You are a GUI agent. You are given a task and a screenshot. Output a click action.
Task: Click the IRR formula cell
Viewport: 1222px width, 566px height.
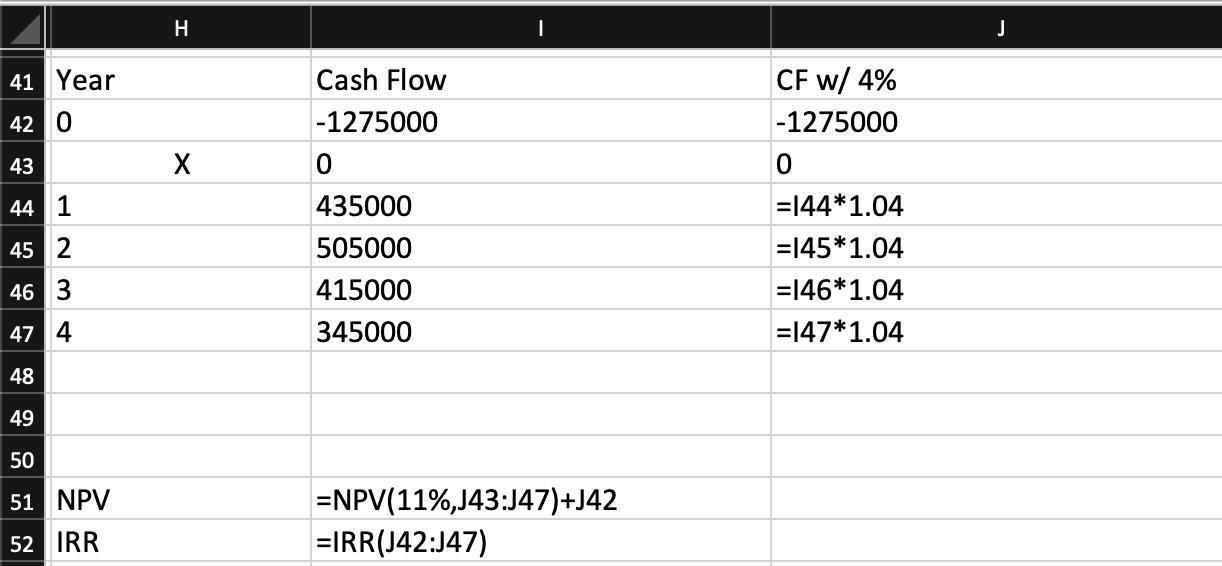541,542
